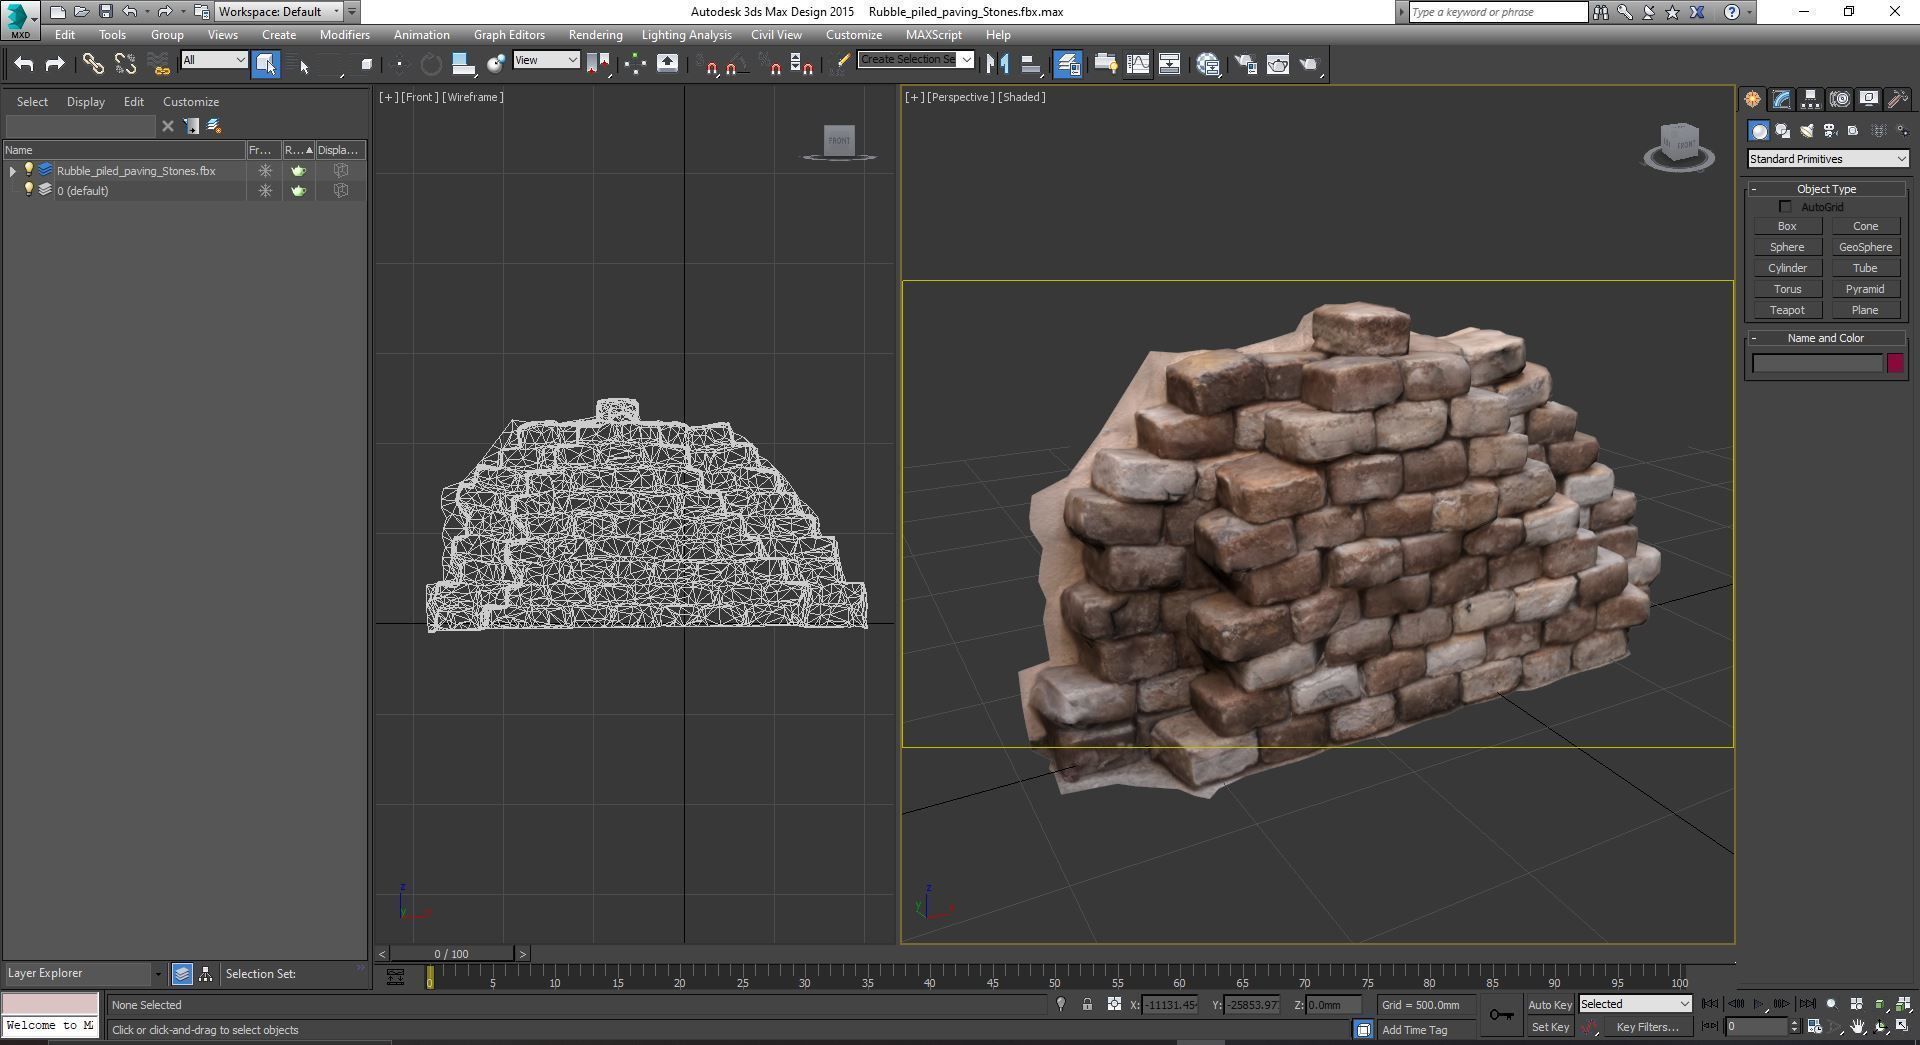Open the Mirror tool
The image size is (1920, 1045).
tap(997, 64)
